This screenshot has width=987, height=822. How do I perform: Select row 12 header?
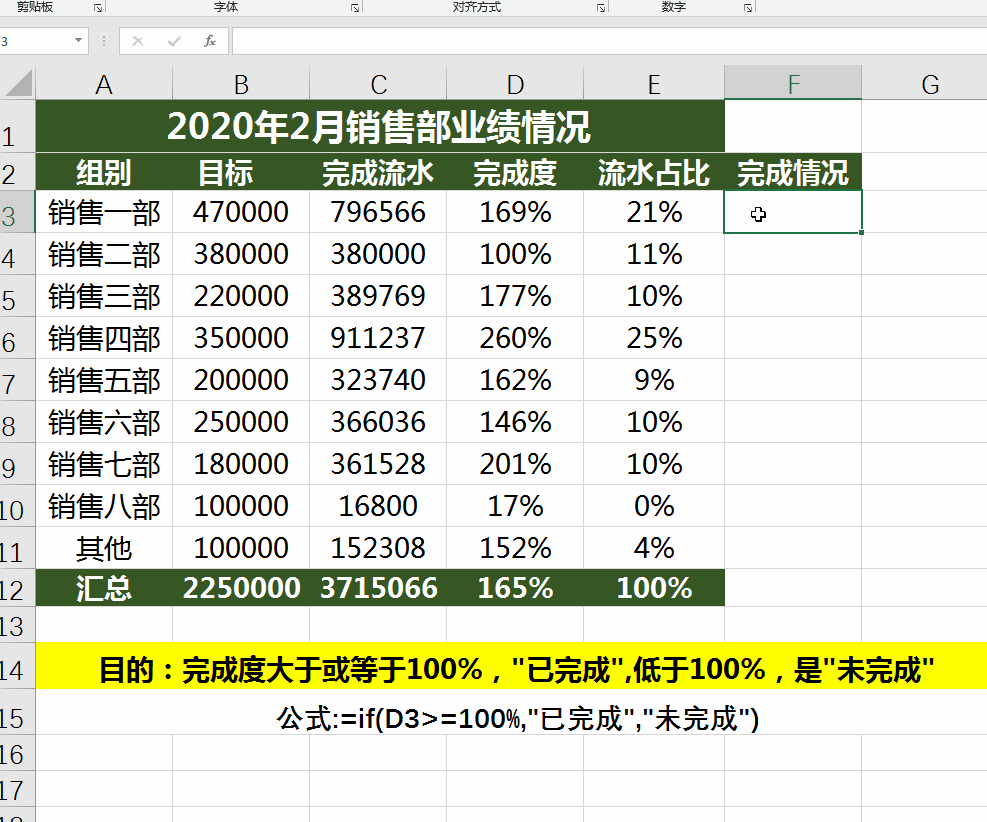click(x=17, y=588)
